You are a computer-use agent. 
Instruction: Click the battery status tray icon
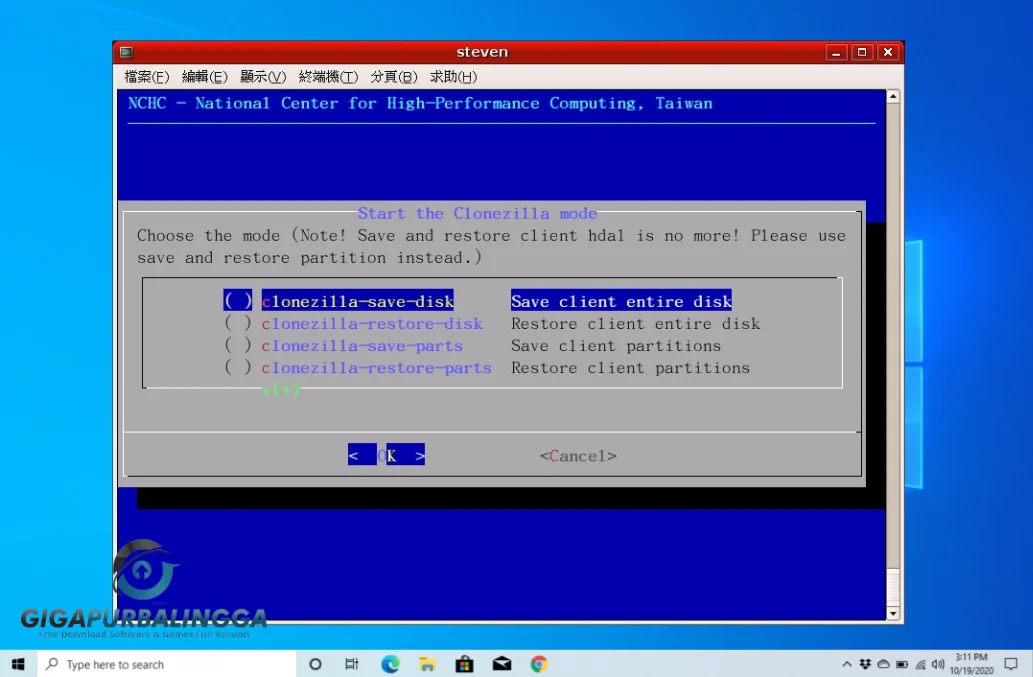click(902, 664)
